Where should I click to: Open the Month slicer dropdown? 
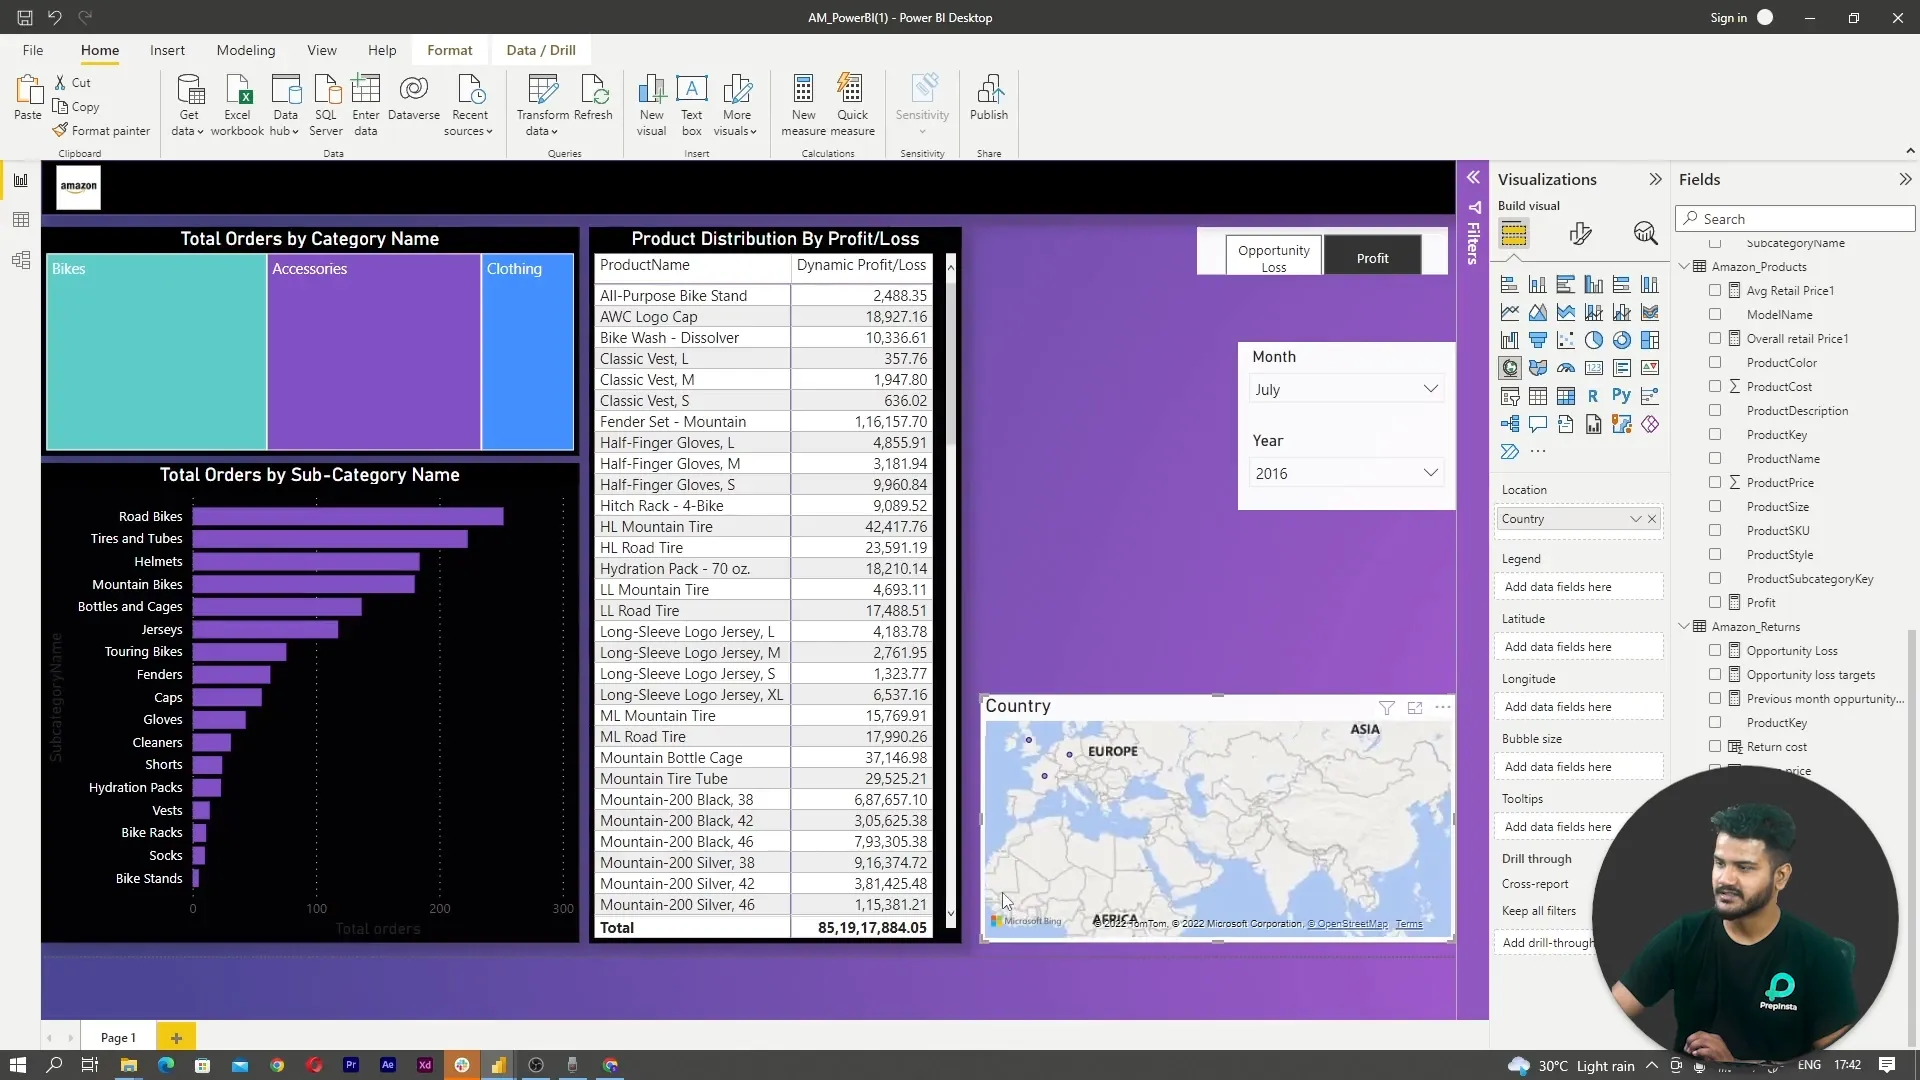click(1429, 389)
